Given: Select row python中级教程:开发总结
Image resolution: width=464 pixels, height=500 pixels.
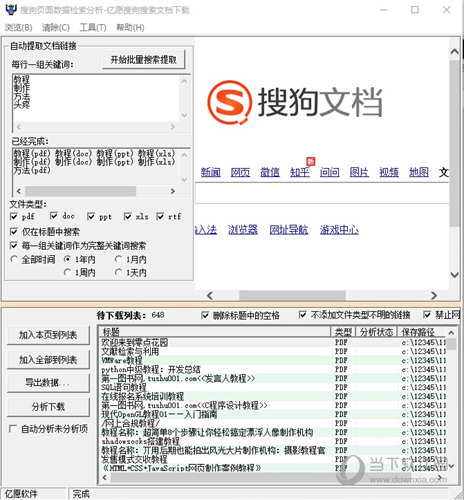Looking at the screenshot, I should tap(273, 369).
